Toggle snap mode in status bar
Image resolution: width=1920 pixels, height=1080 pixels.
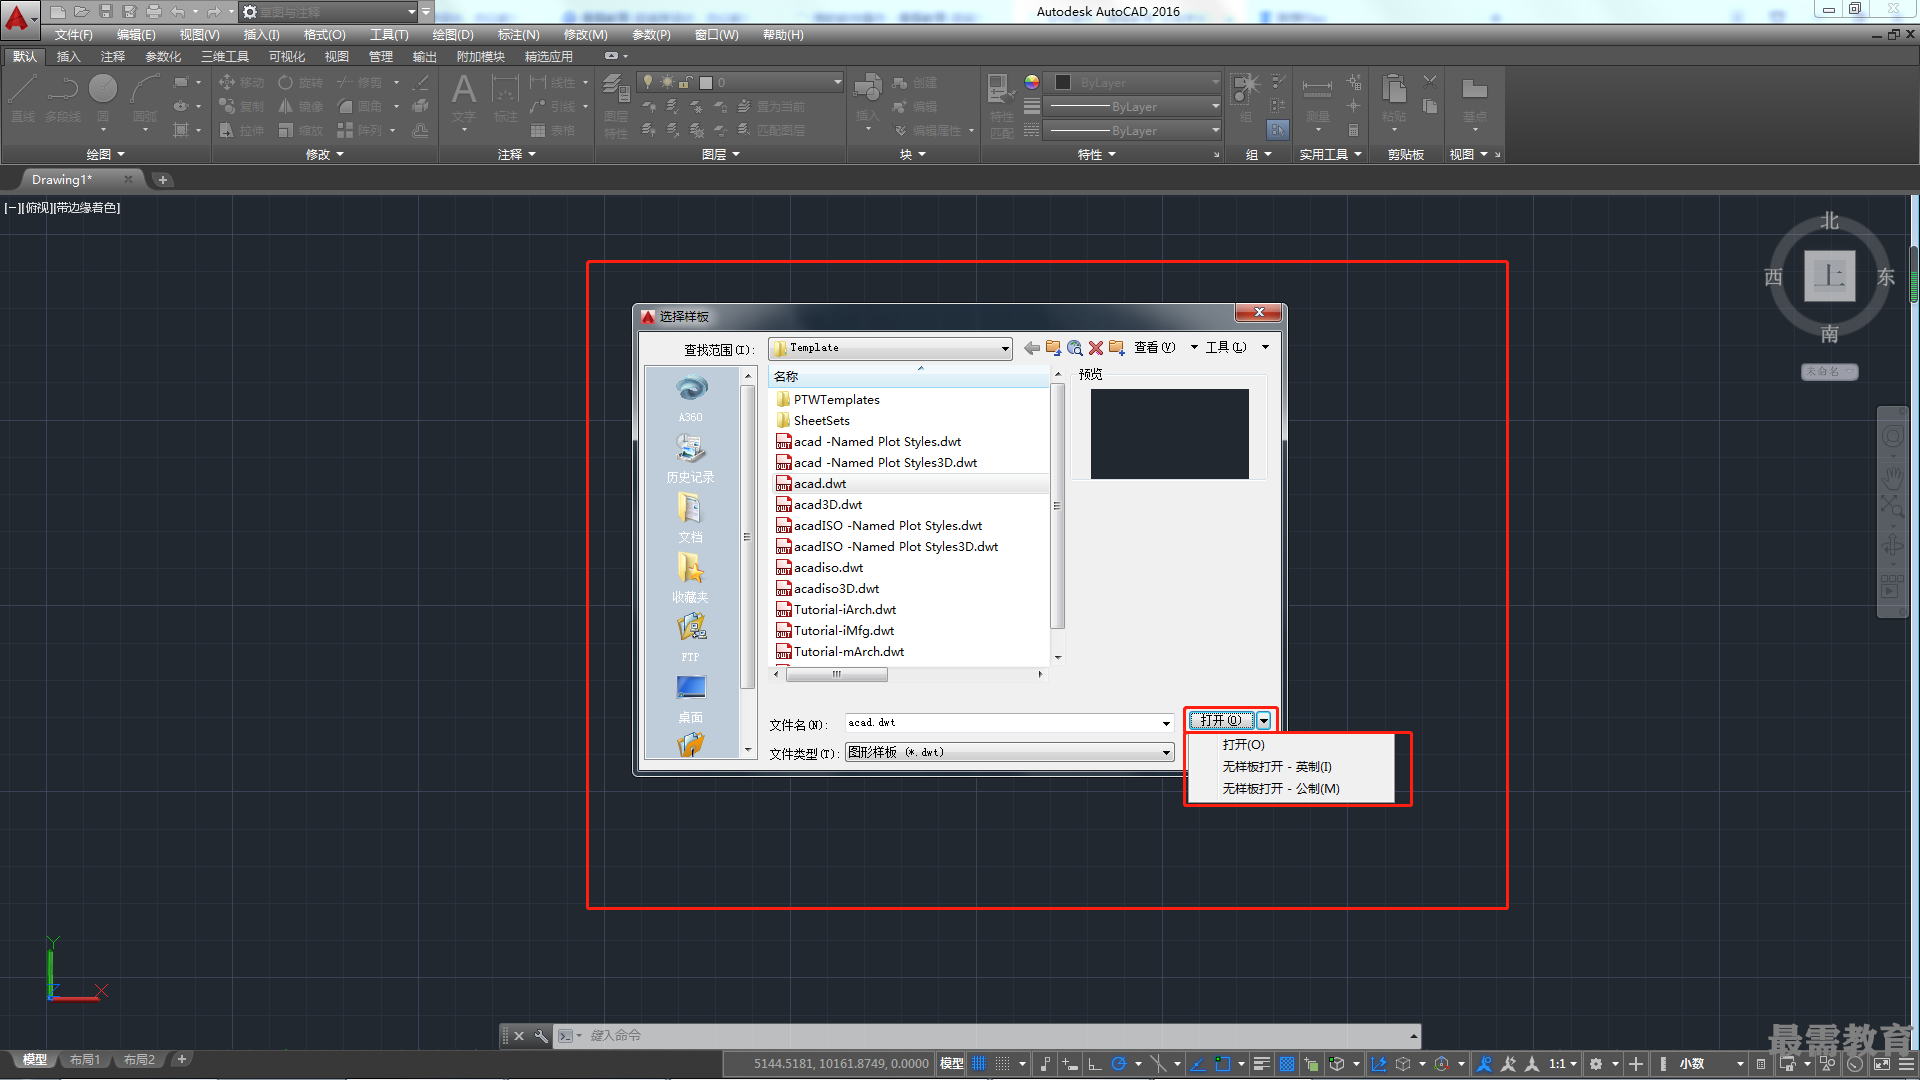(1003, 1064)
